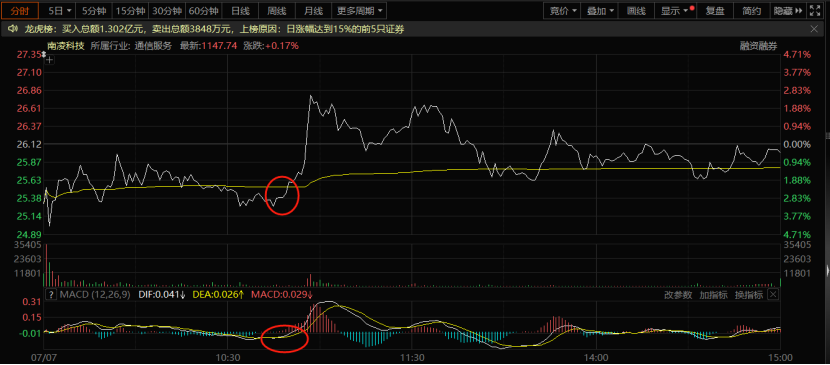Click the red notification dot on 显示
Viewport: 830px width, 365px height.
pos(692,8)
